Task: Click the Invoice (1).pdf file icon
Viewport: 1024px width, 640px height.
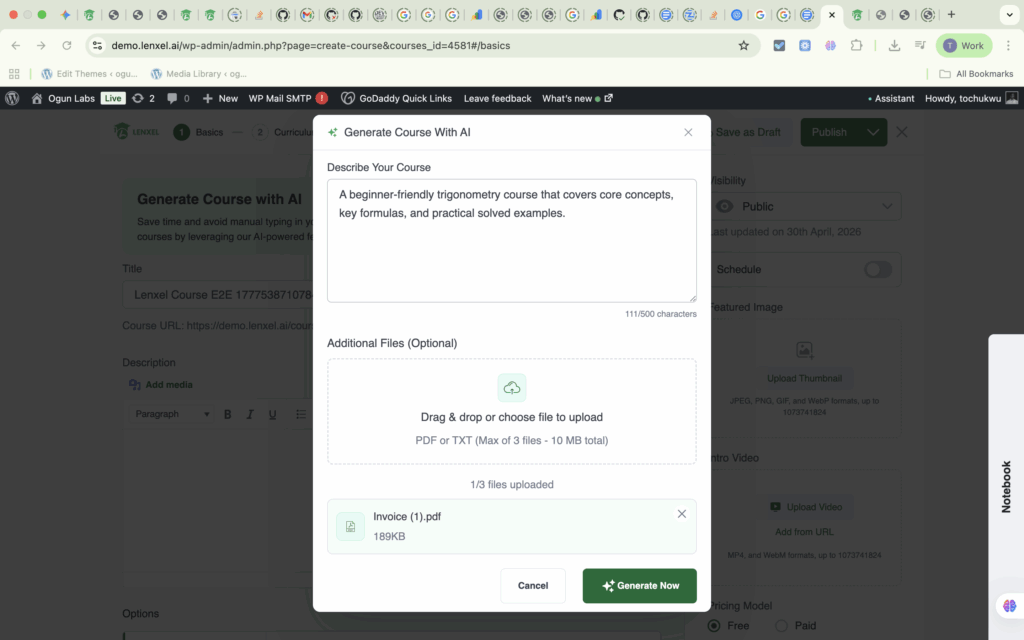Action: tap(351, 526)
